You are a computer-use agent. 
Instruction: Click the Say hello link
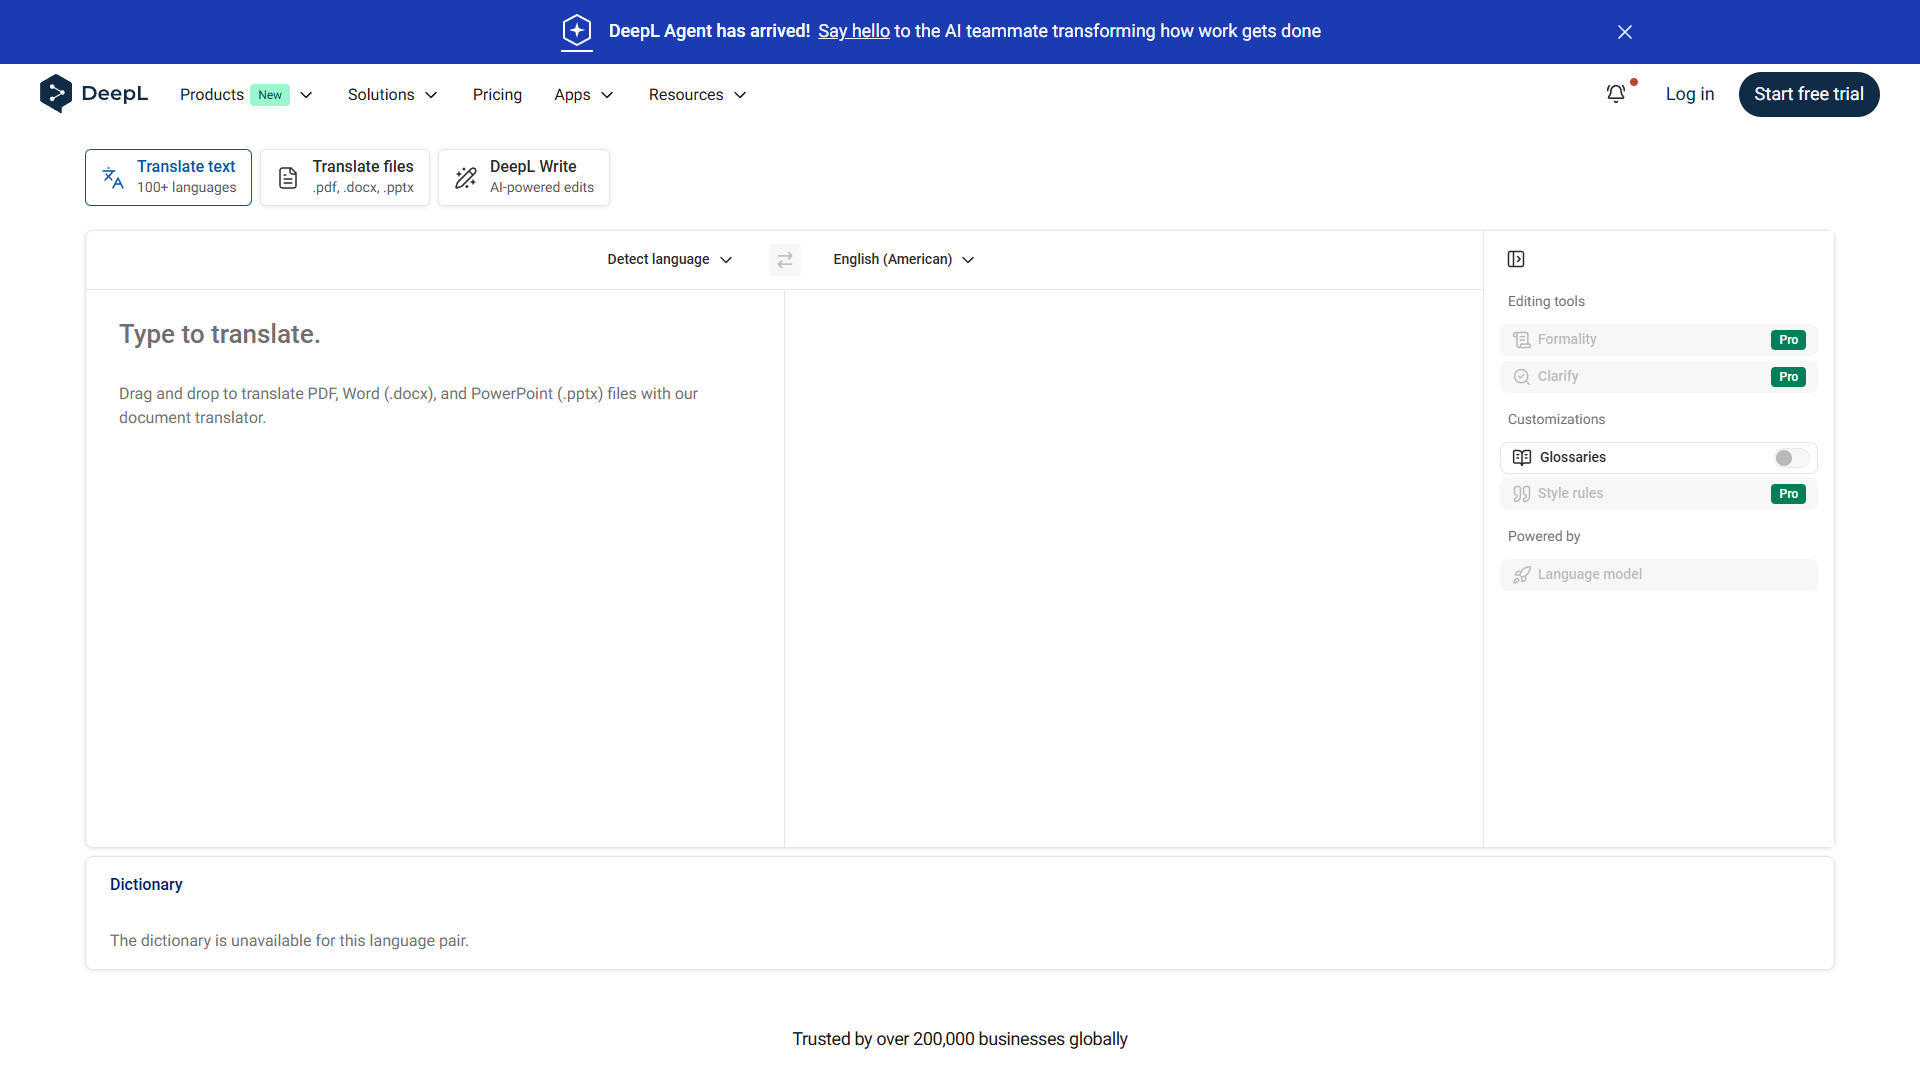(853, 31)
